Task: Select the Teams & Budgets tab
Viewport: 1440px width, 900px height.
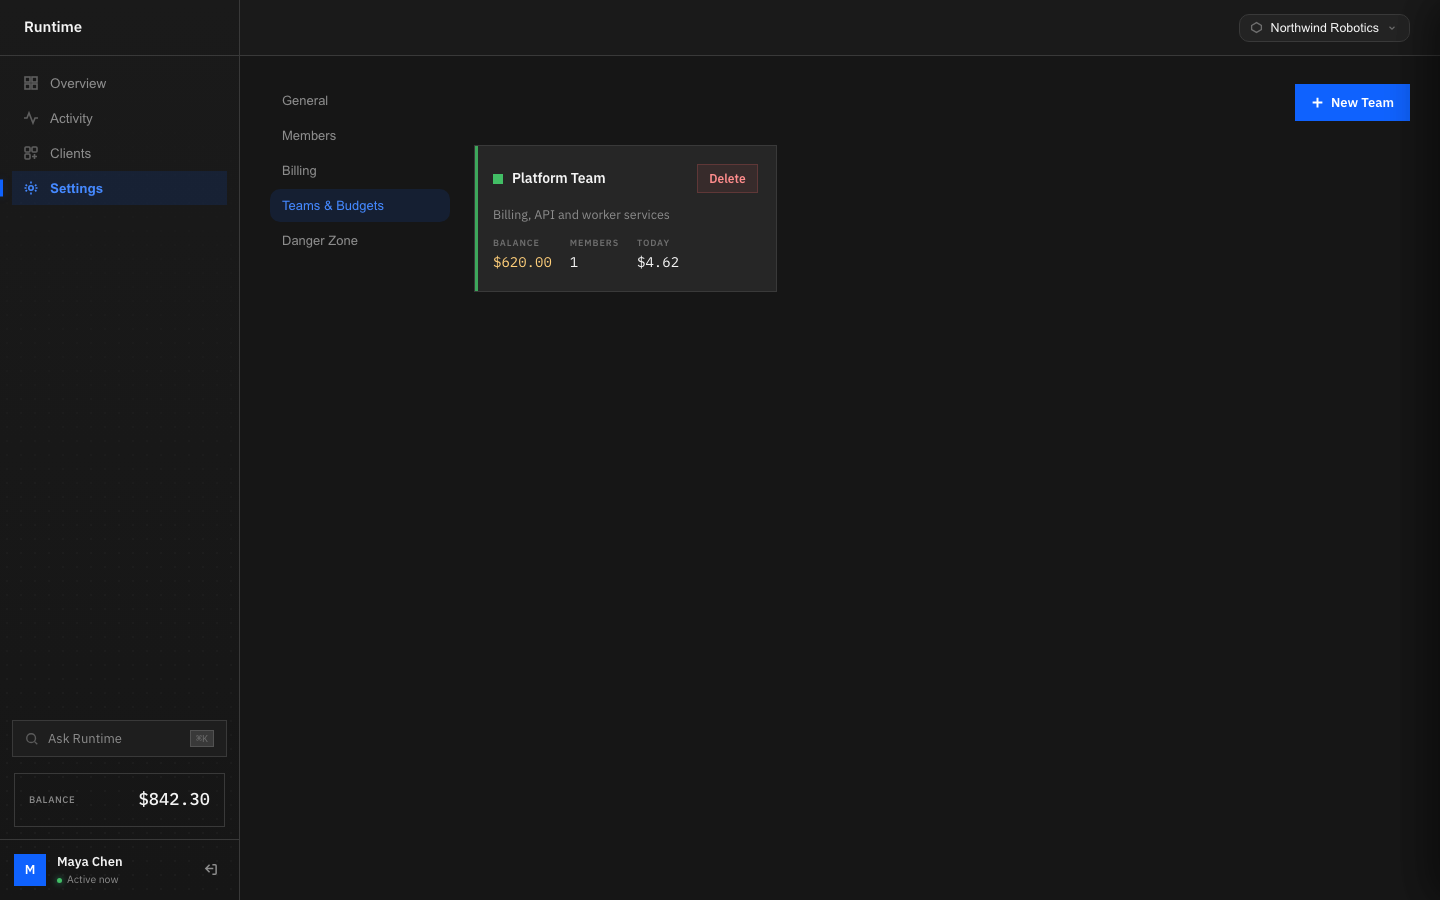Action: pos(360,205)
